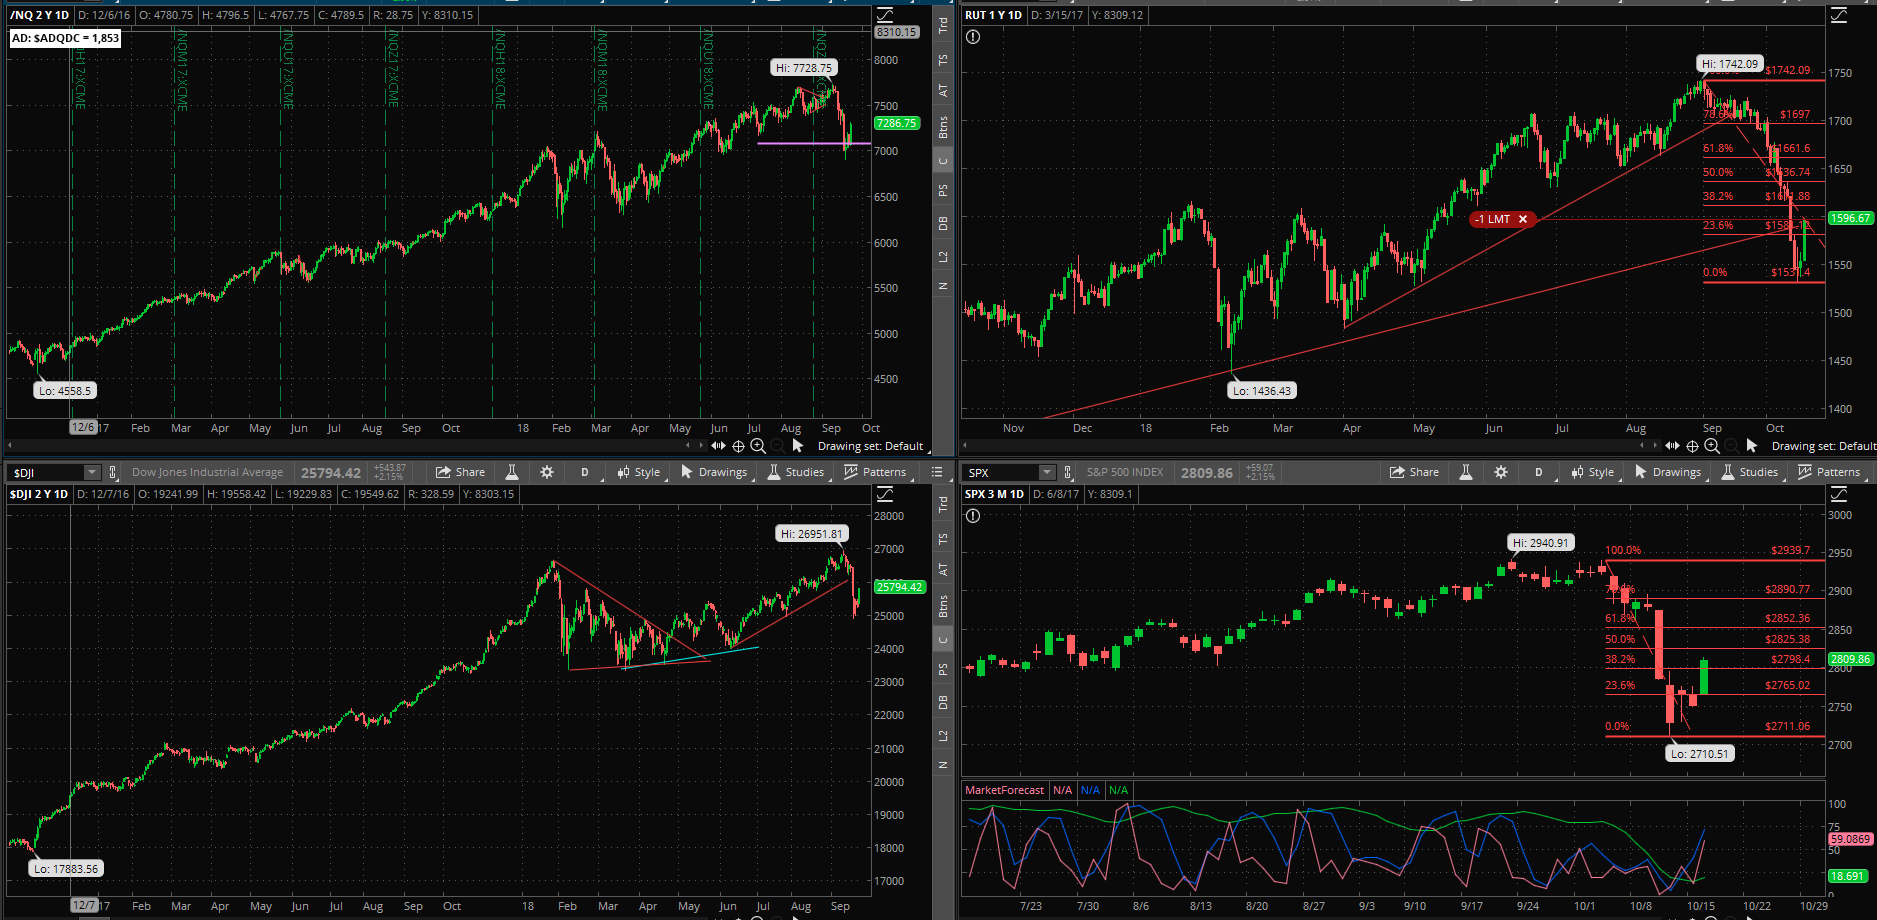Image resolution: width=1877 pixels, height=920 pixels.
Task: Open chart settings gear in $DJI toolbar
Action: click(547, 472)
